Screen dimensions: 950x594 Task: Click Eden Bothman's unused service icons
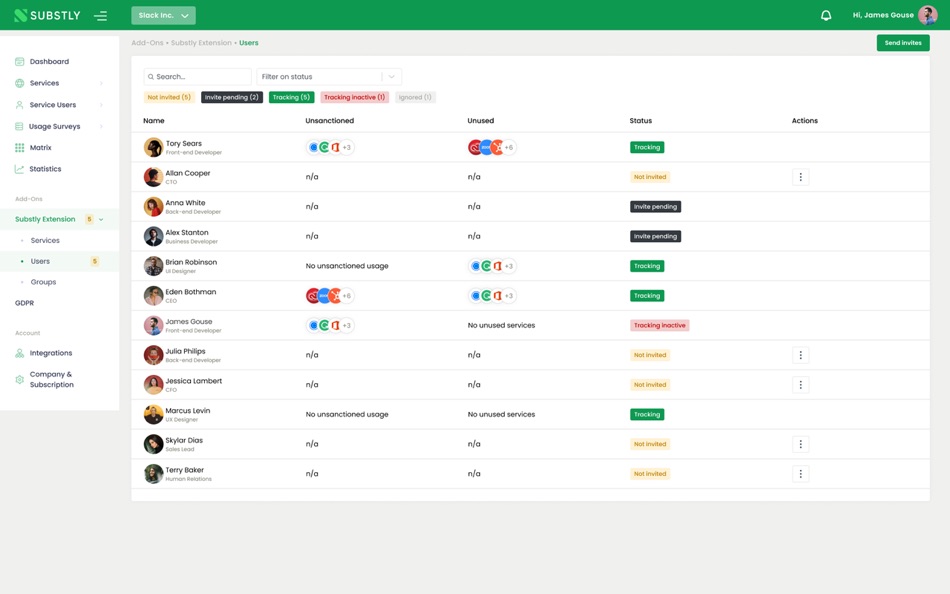click(492, 296)
